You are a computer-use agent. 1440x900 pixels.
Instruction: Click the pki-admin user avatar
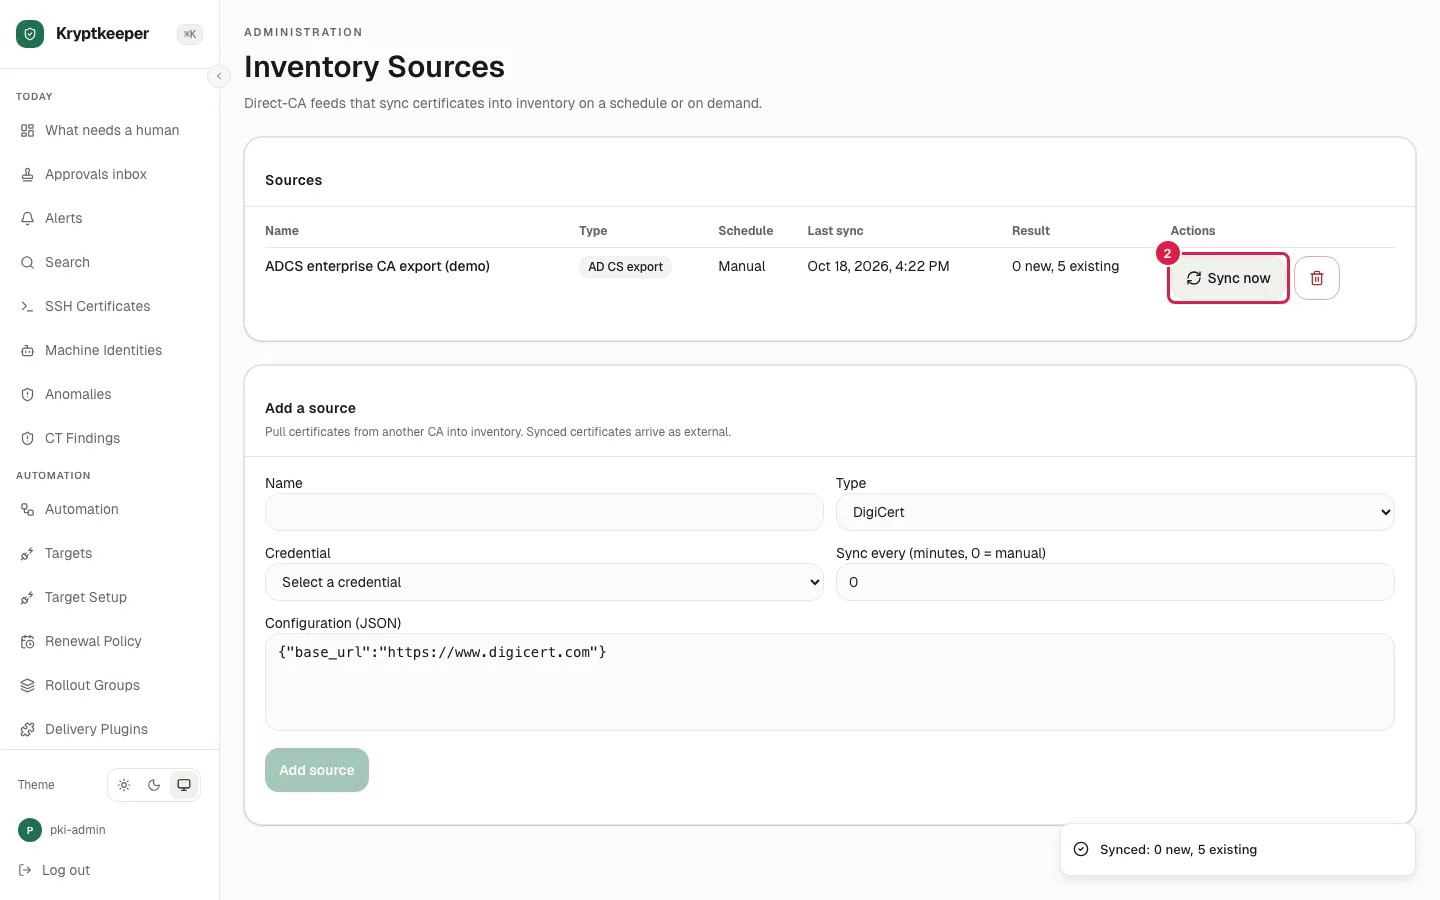click(x=30, y=830)
